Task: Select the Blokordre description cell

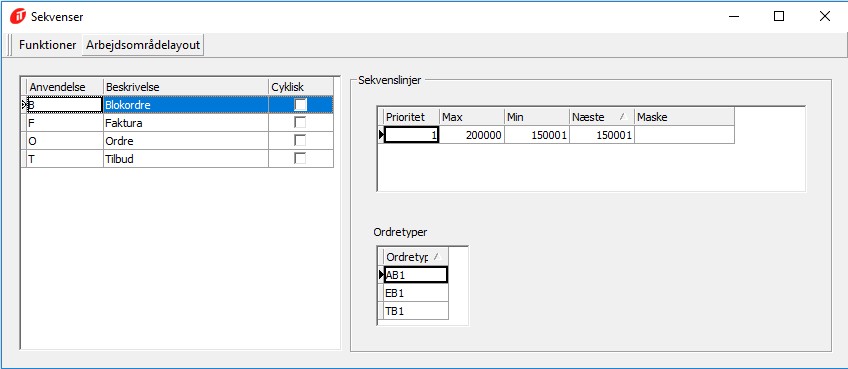Action: pos(186,105)
